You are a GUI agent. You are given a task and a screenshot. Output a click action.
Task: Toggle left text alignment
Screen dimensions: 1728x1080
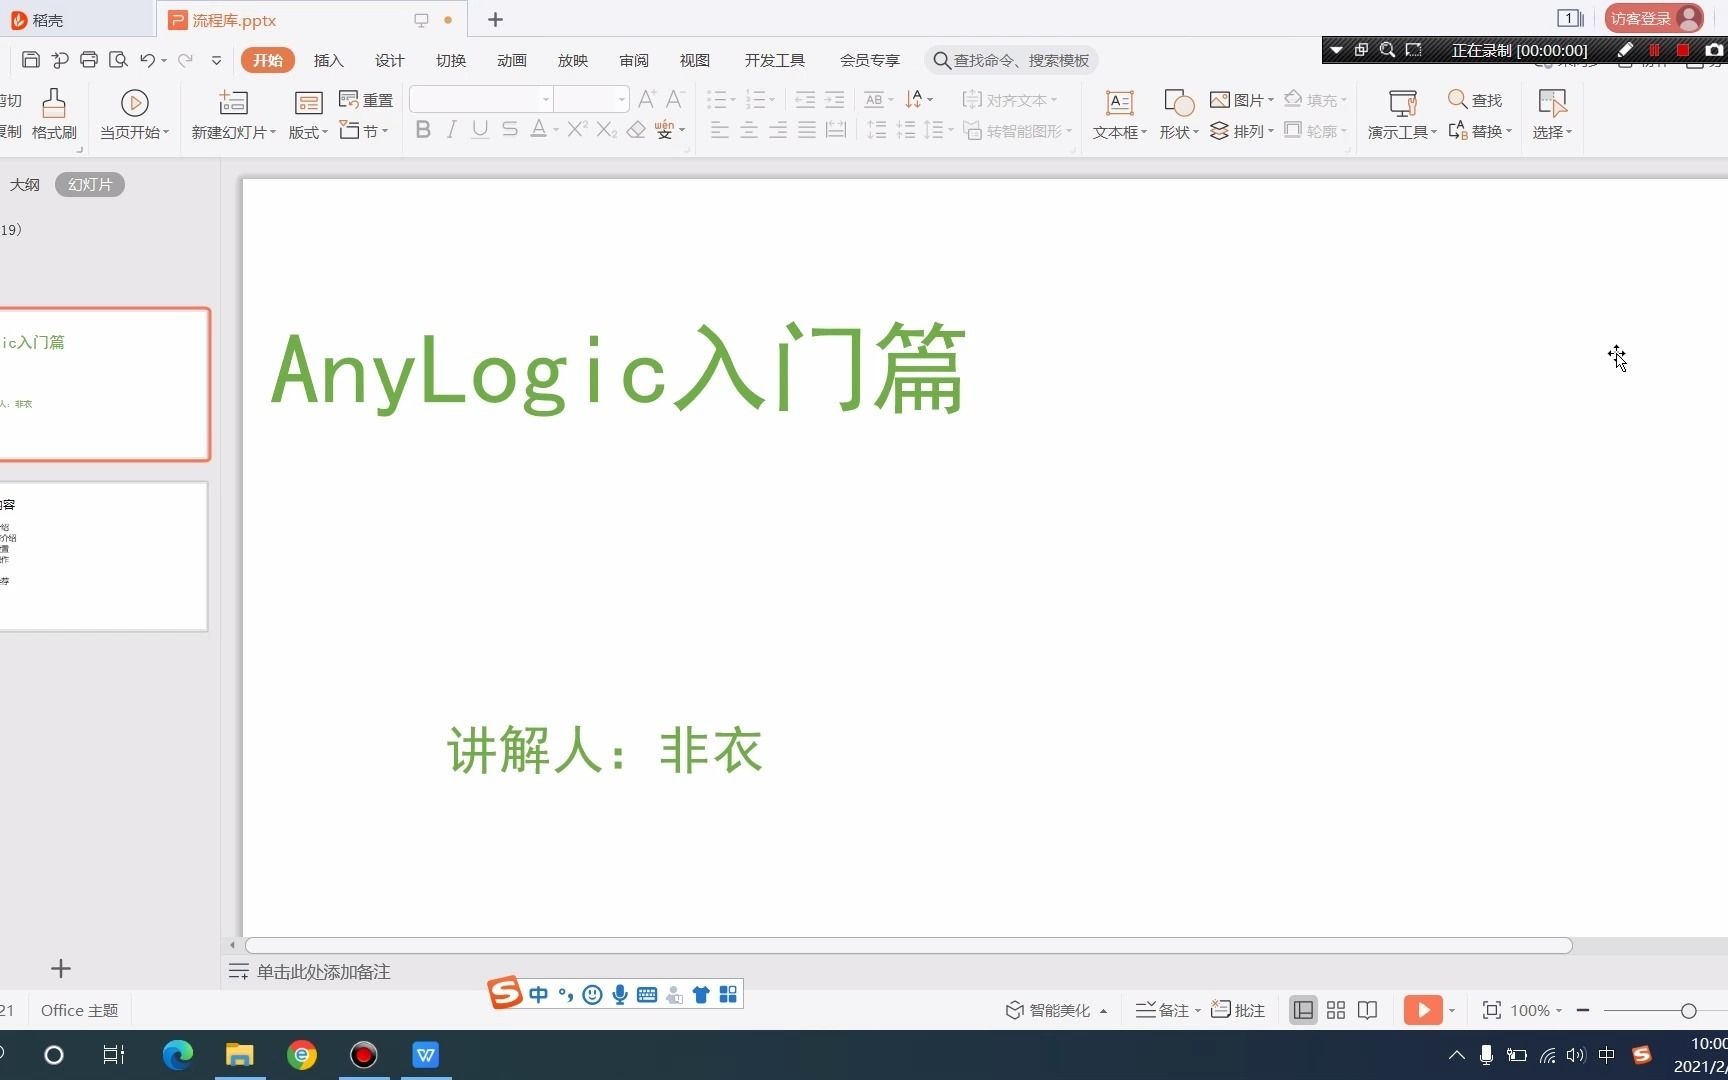(719, 130)
